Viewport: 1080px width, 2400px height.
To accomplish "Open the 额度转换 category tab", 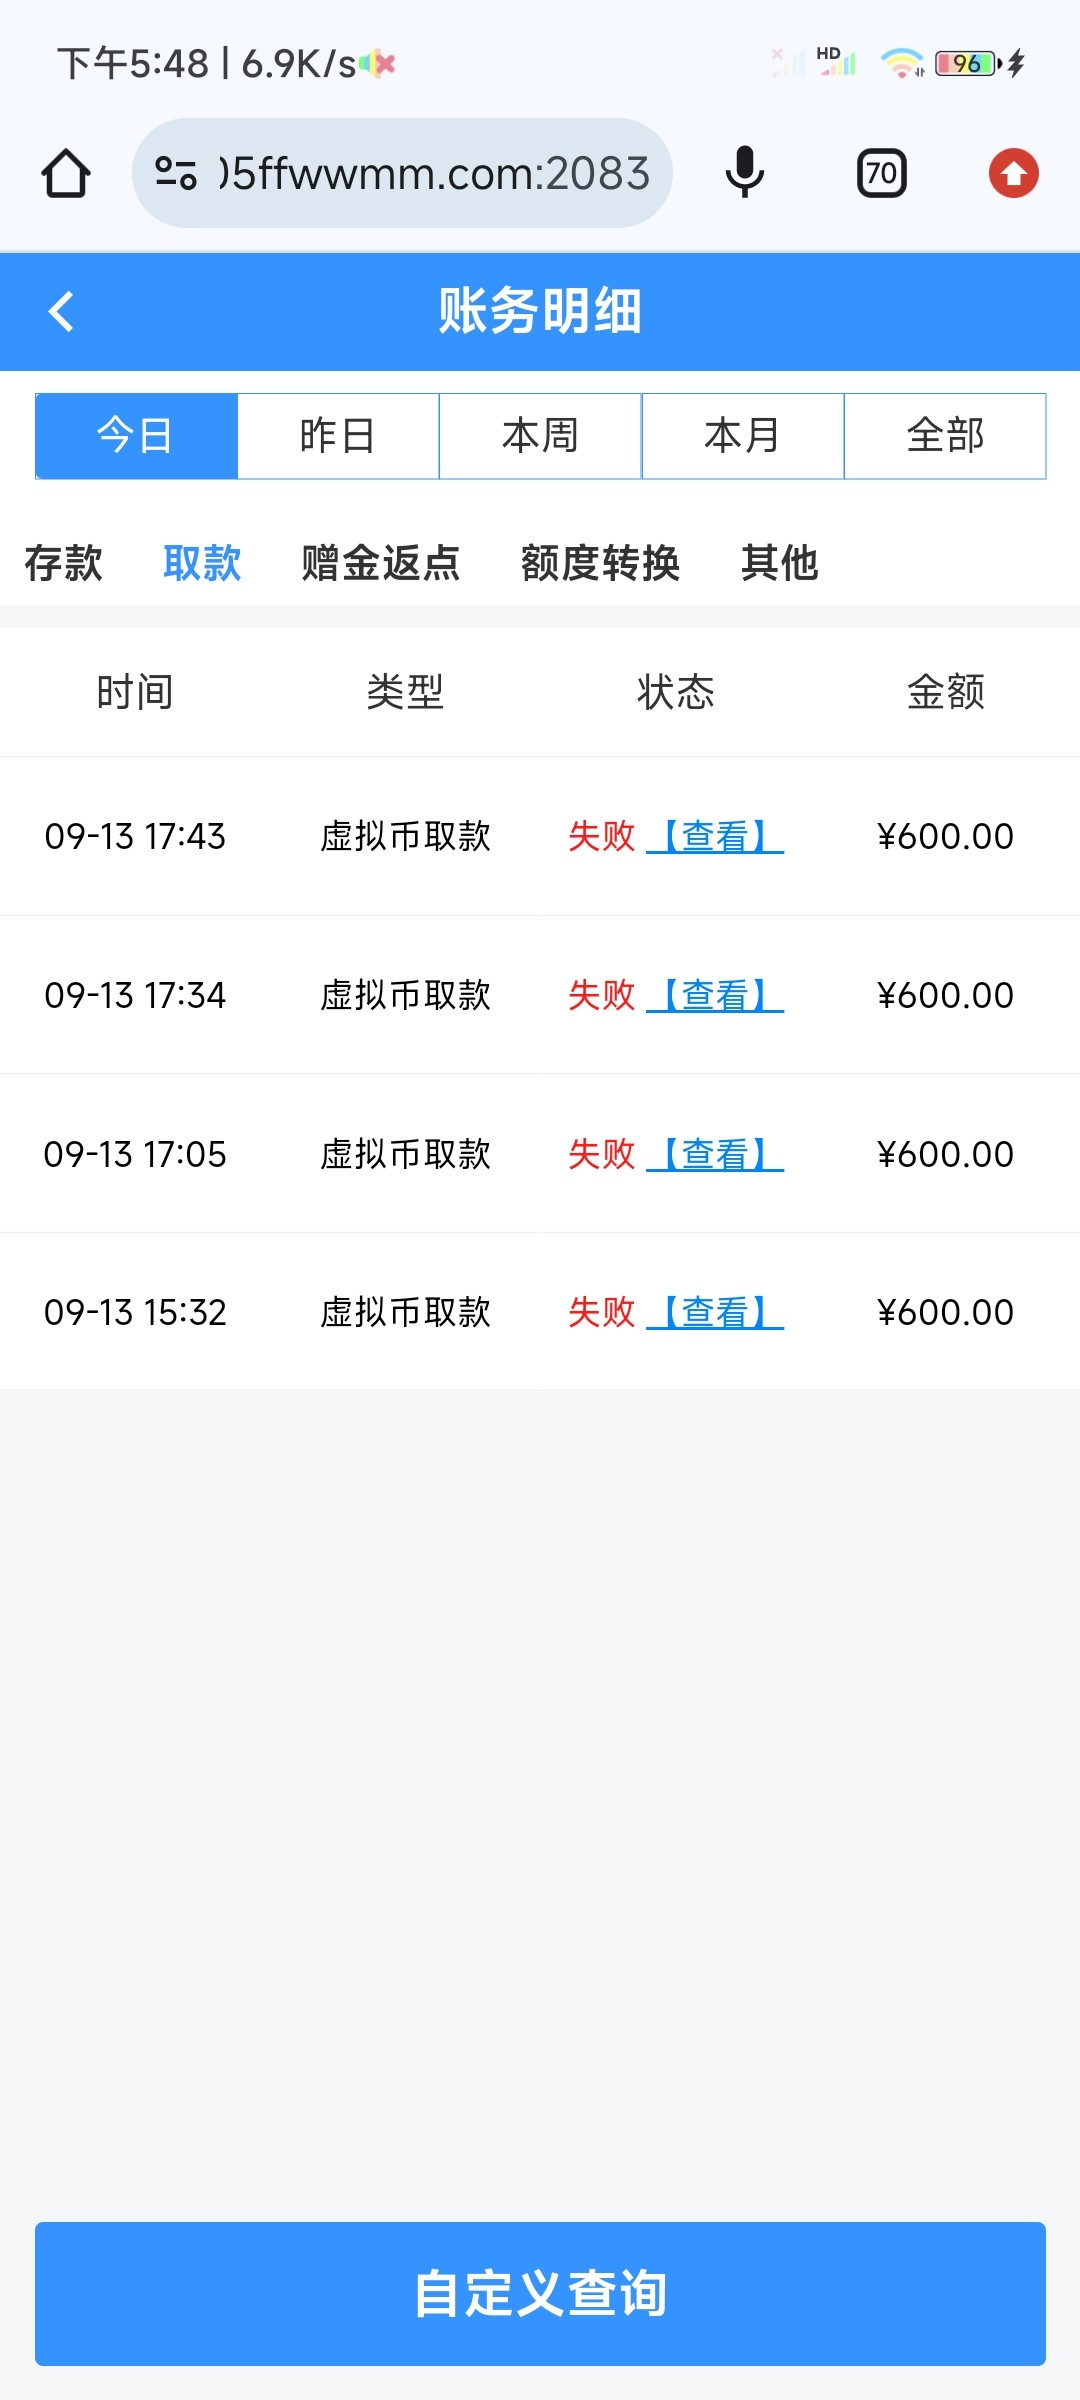I will click(600, 563).
